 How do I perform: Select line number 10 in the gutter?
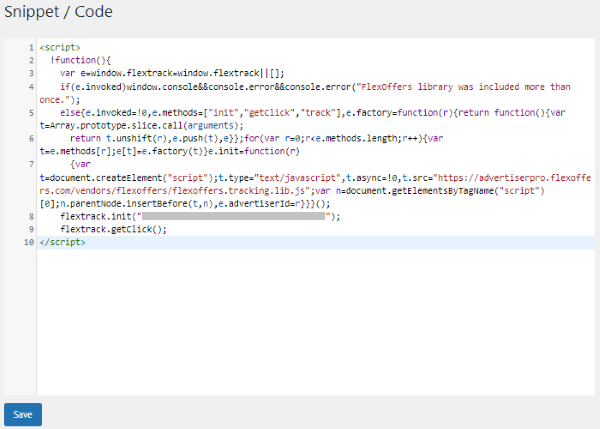pos(29,242)
